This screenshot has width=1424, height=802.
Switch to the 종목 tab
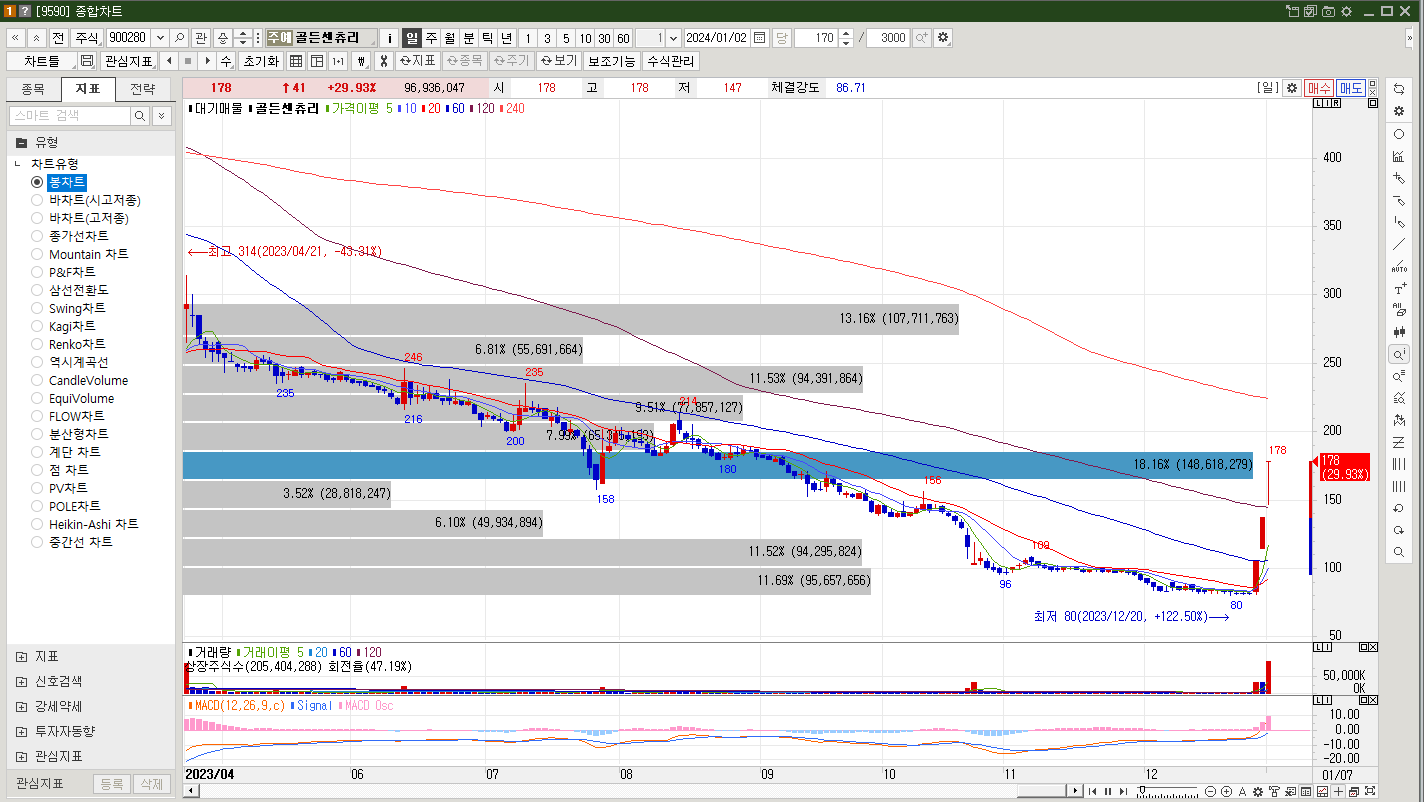click(33, 89)
